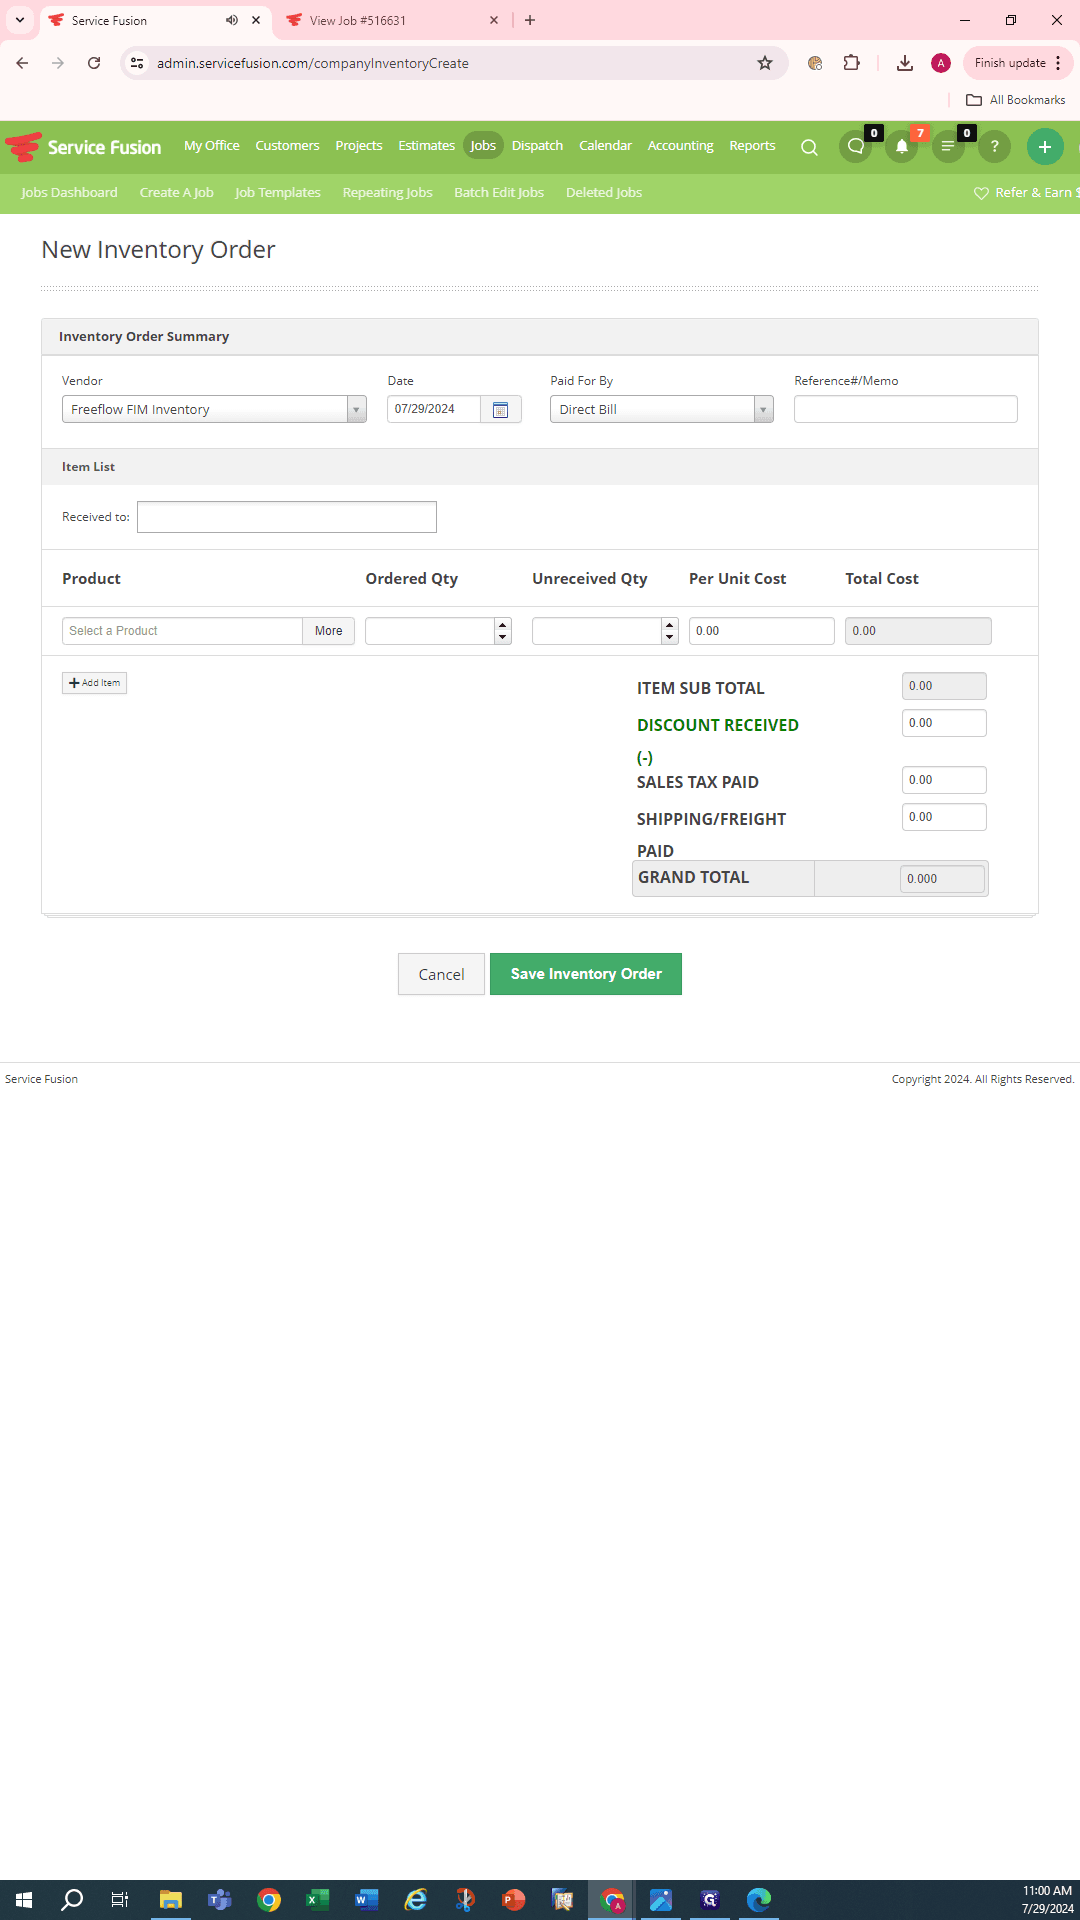Click the Finish update button
This screenshot has height=1920, width=1080.
click(x=1018, y=63)
